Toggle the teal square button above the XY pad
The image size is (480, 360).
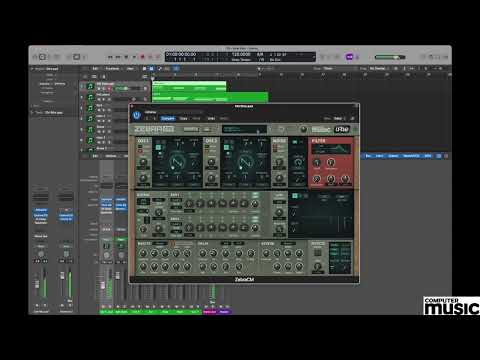(x=295, y=196)
